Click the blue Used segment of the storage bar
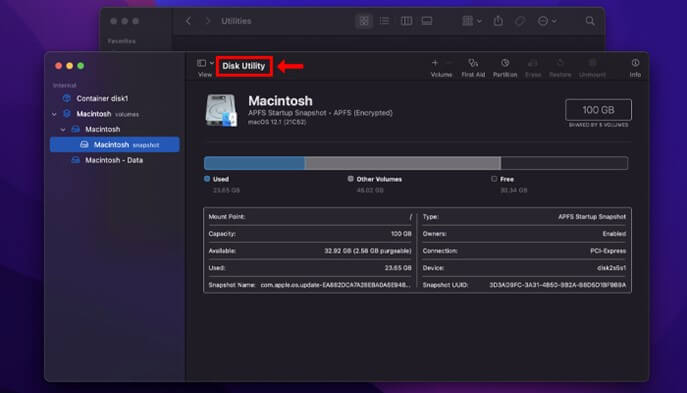Image resolution: width=687 pixels, height=393 pixels. [x=255, y=163]
